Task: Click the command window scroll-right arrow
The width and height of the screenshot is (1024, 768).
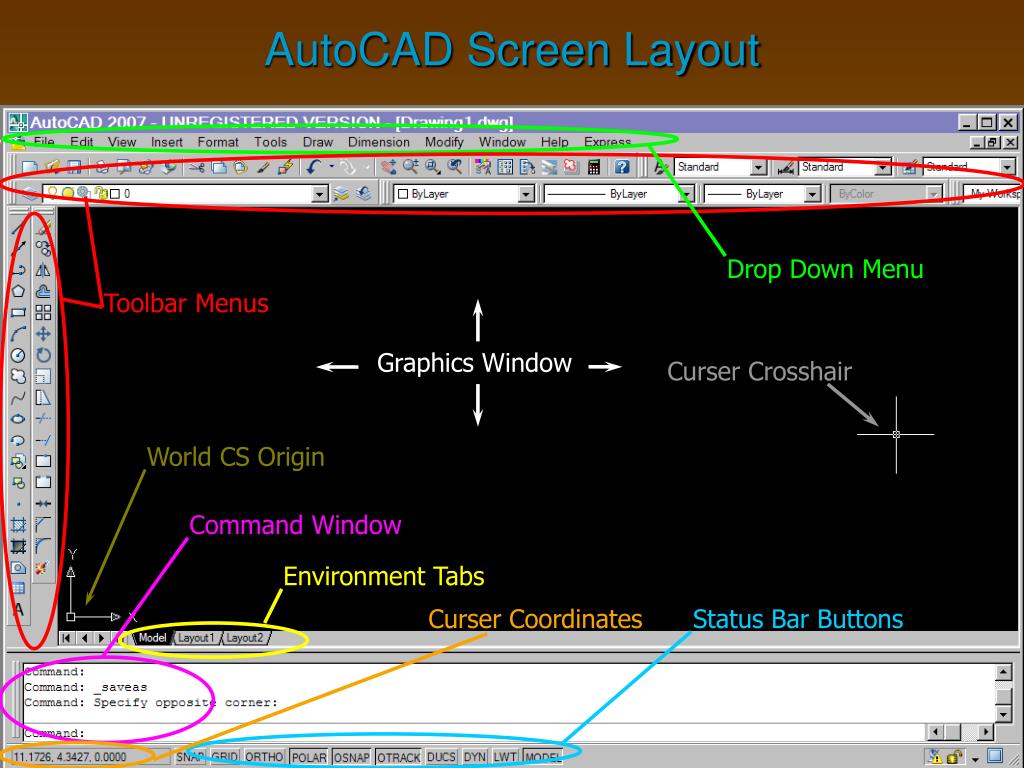Action: 985,733
